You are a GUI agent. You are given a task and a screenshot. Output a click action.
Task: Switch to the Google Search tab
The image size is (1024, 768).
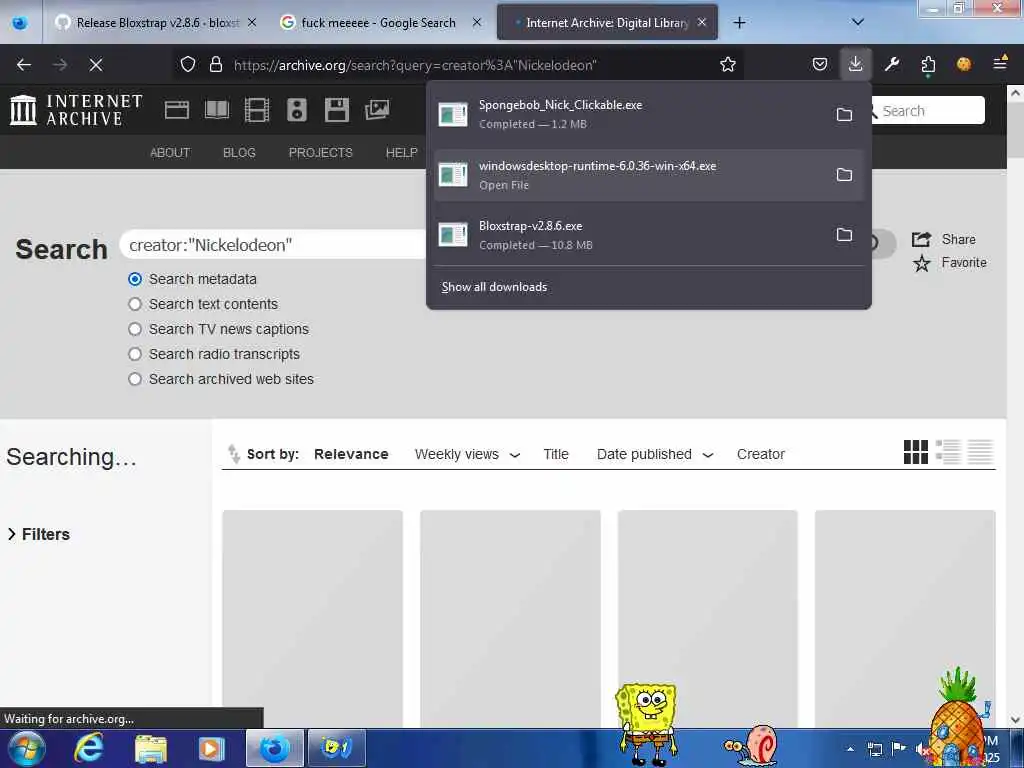point(378,23)
